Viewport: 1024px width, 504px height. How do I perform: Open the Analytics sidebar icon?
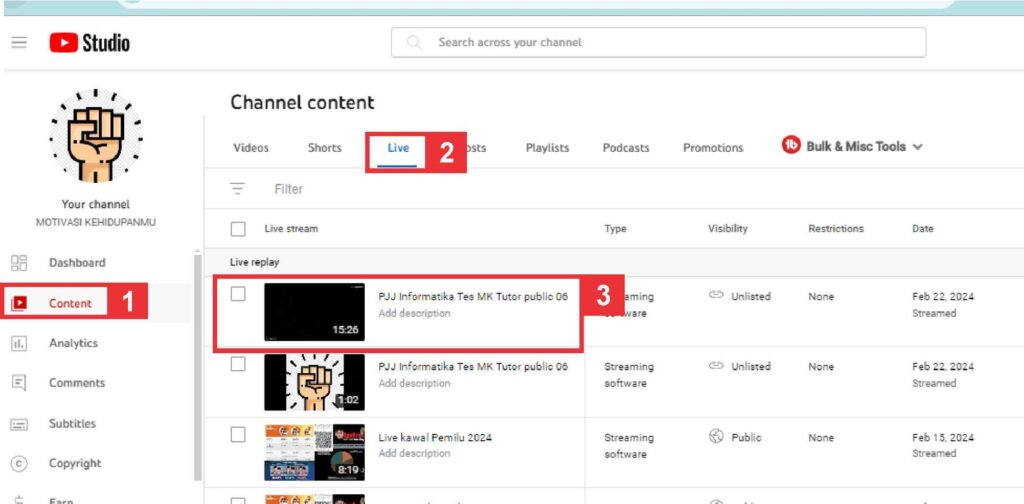(19, 343)
